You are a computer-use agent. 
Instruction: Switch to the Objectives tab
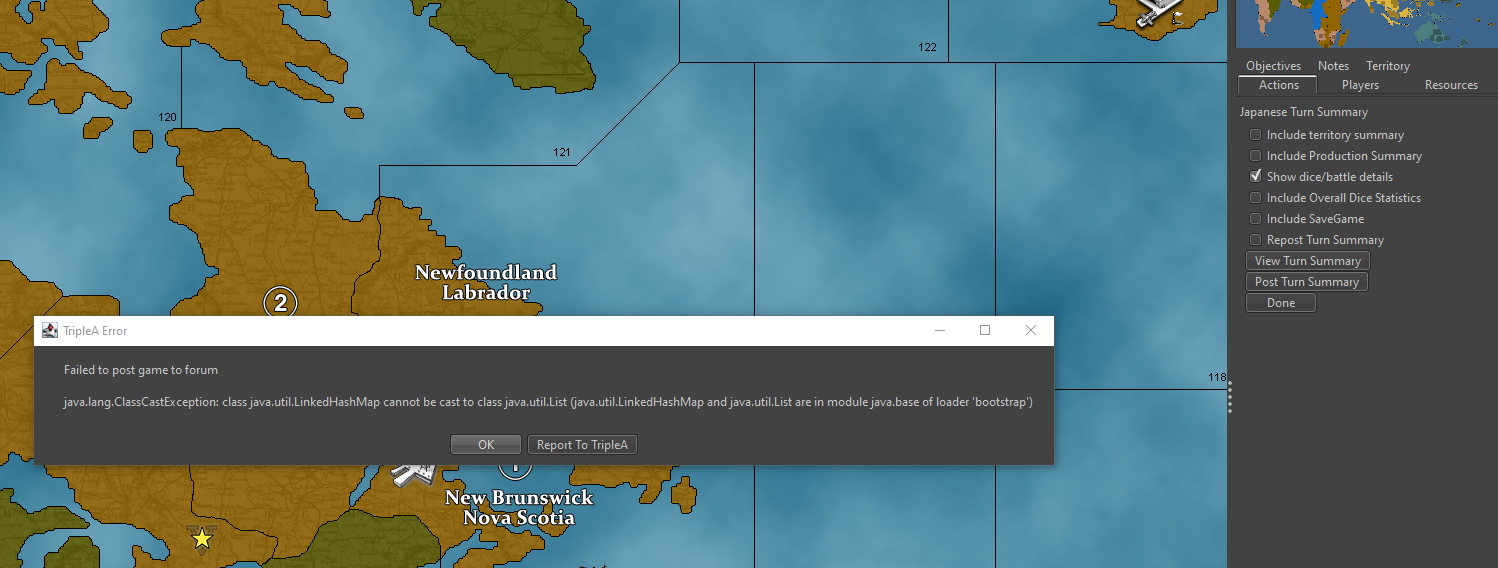1273,66
